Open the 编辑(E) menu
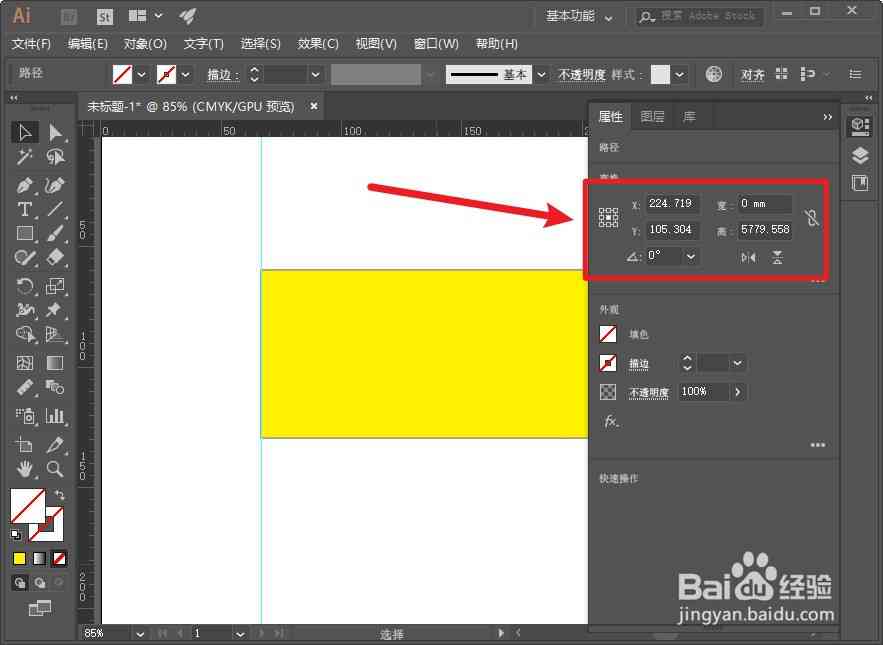 (x=87, y=44)
